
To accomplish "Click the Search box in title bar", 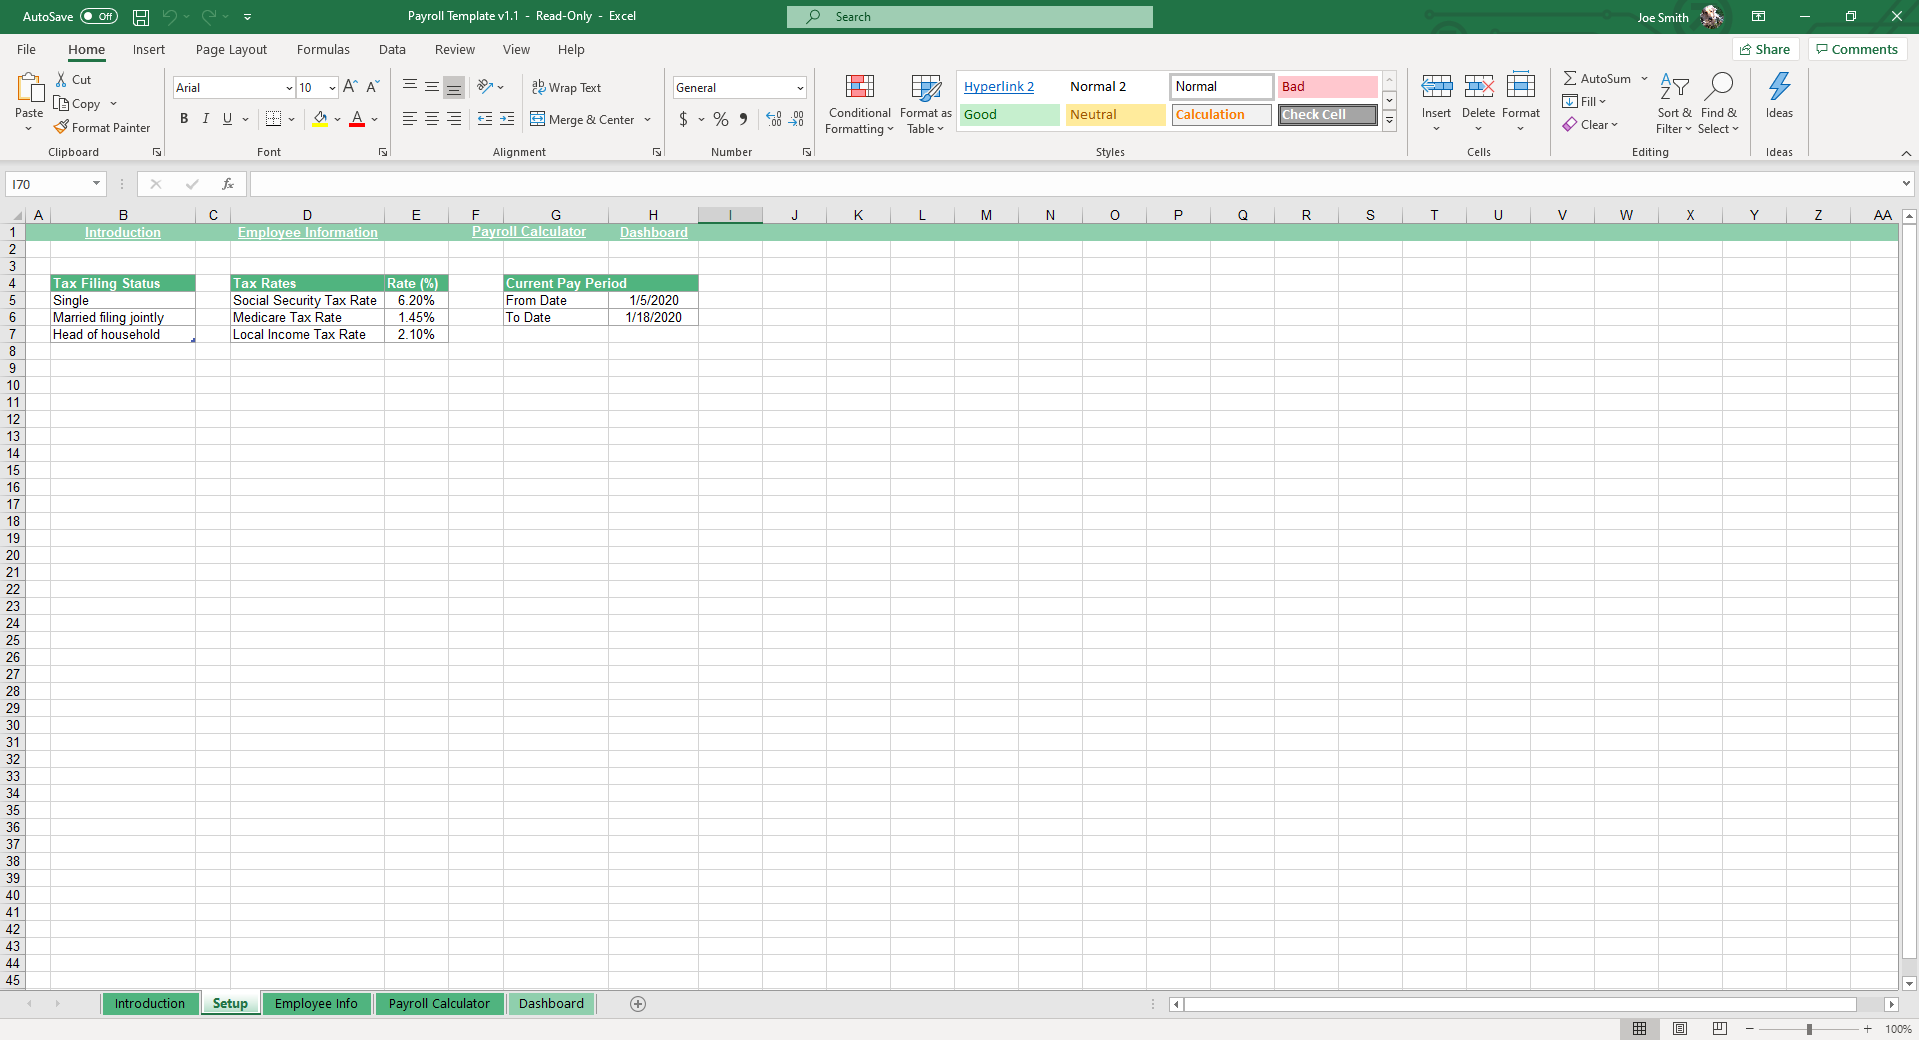I will (969, 17).
